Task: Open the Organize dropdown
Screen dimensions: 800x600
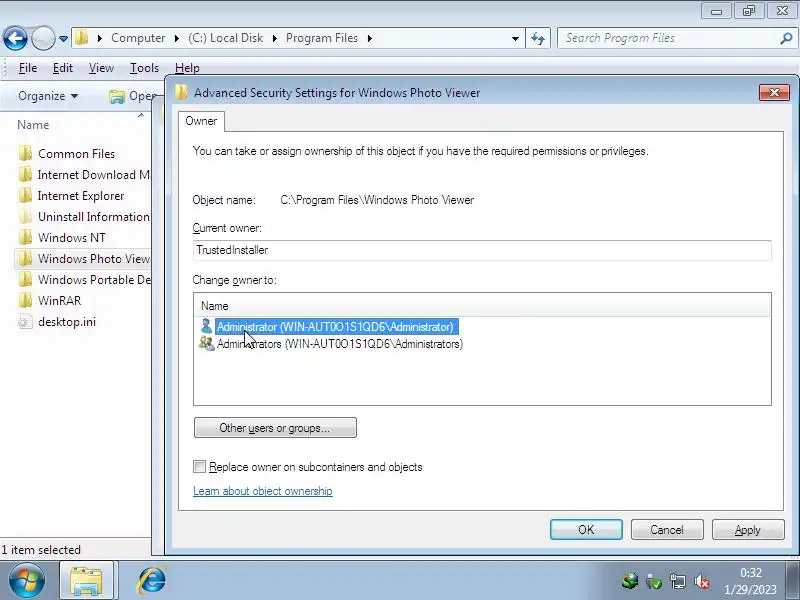Action: 48,96
